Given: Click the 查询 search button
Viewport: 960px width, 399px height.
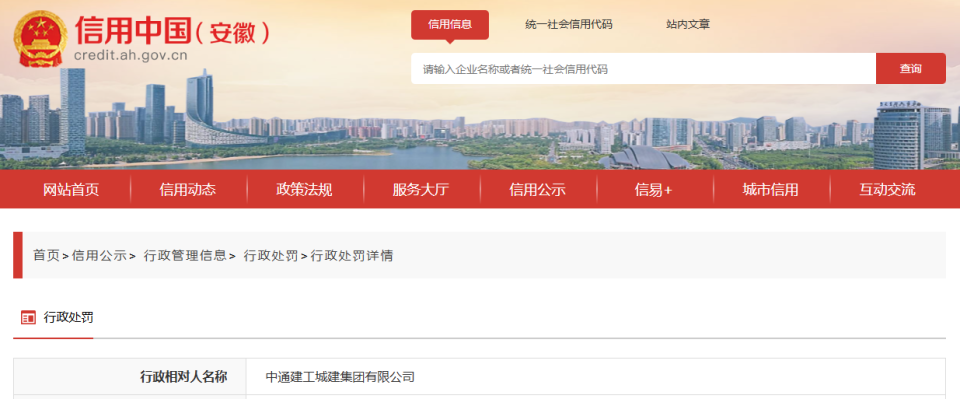Looking at the screenshot, I should [x=910, y=69].
